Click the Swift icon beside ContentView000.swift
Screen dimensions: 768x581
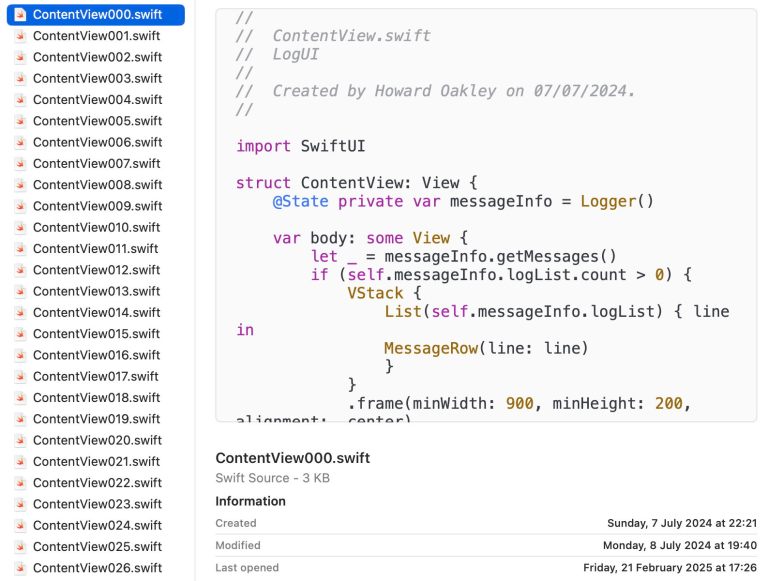pyautogui.click(x=20, y=15)
